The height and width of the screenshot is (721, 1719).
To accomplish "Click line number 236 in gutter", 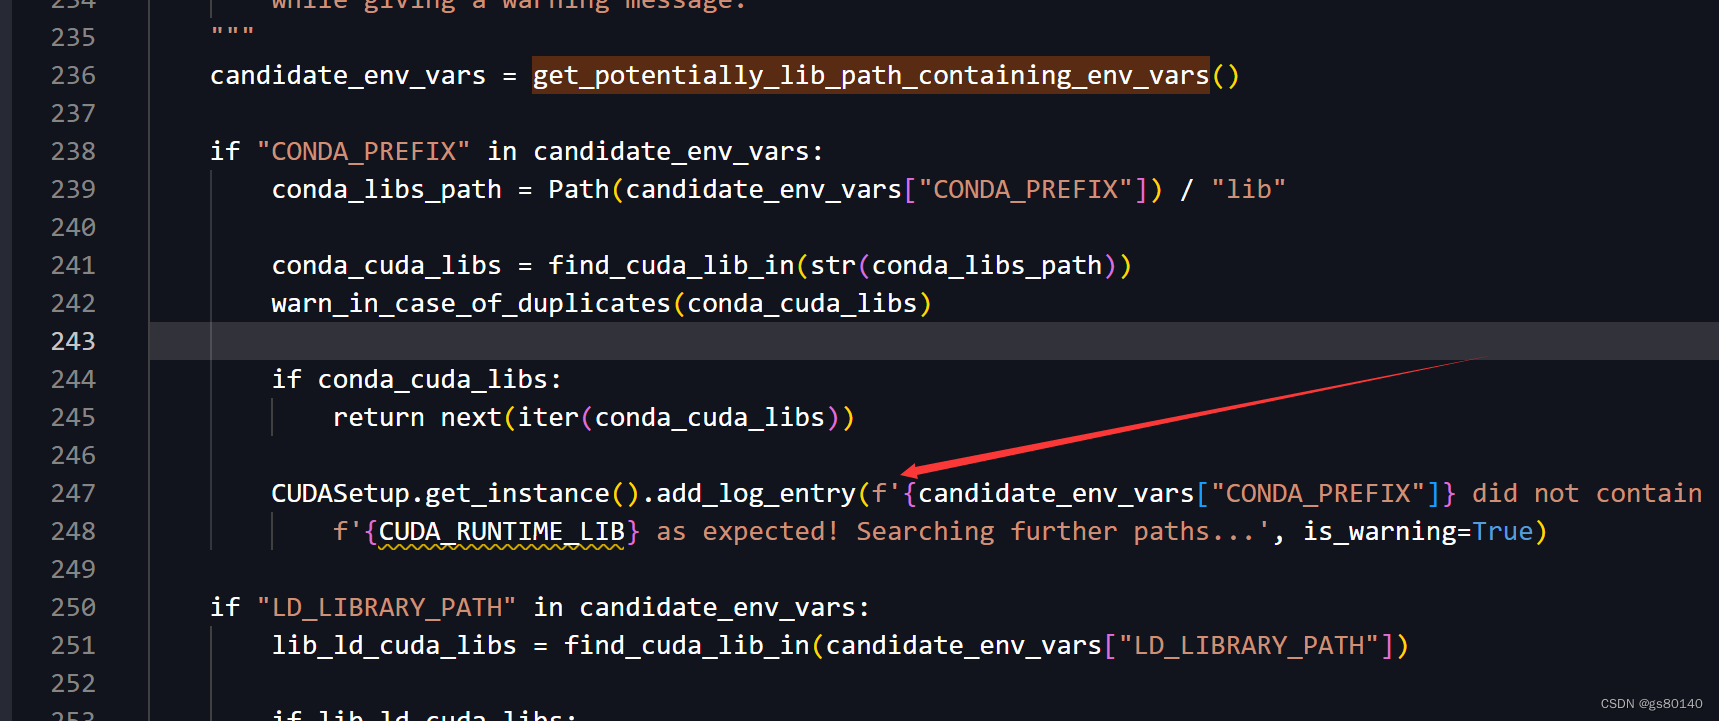I will click(73, 76).
